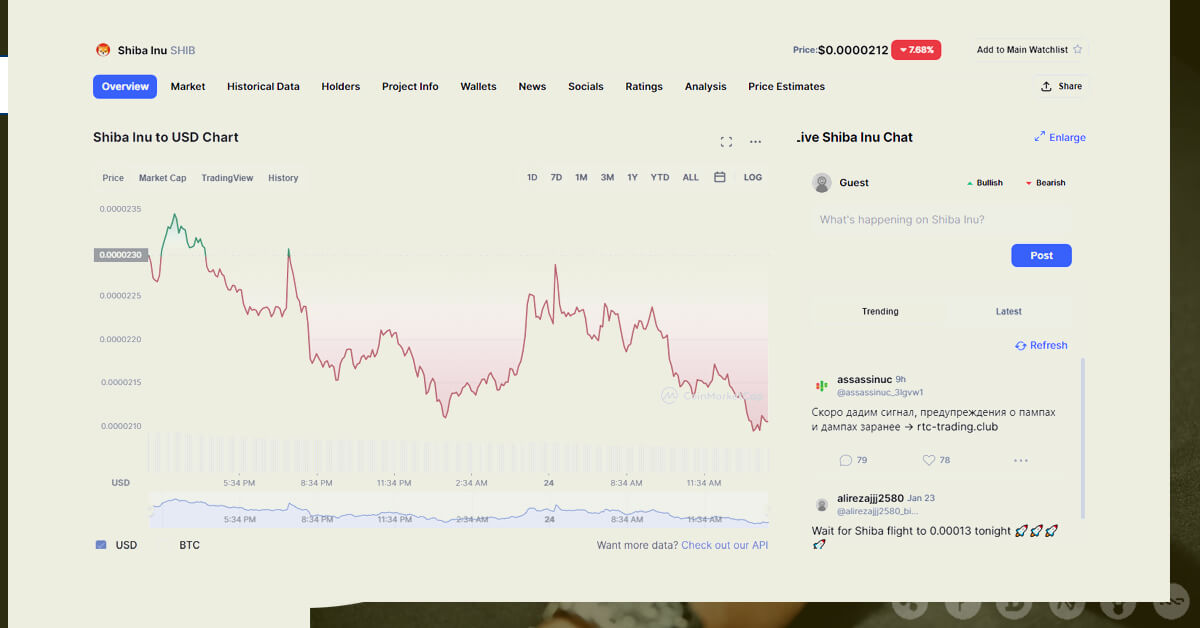Enlarge the live chat panel
Viewport: 1200px width, 628px height.
coord(1060,137)
